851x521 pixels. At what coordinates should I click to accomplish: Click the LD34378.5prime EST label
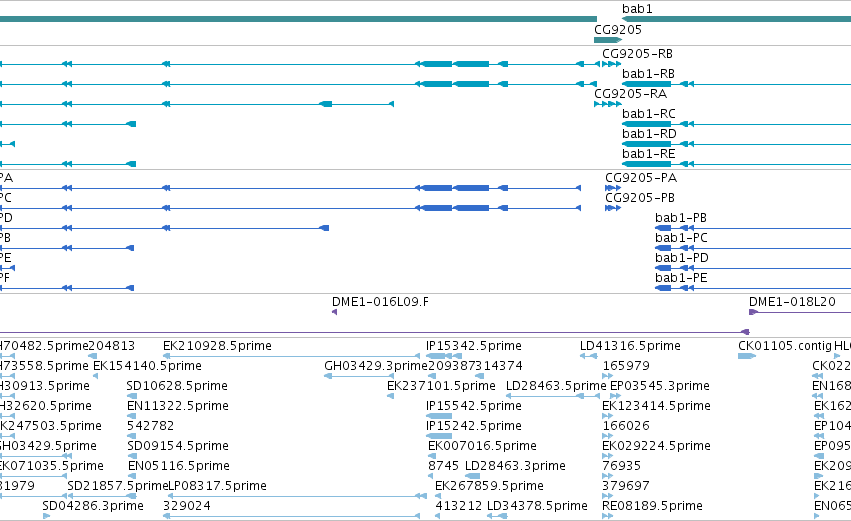(x=537, y=507)
